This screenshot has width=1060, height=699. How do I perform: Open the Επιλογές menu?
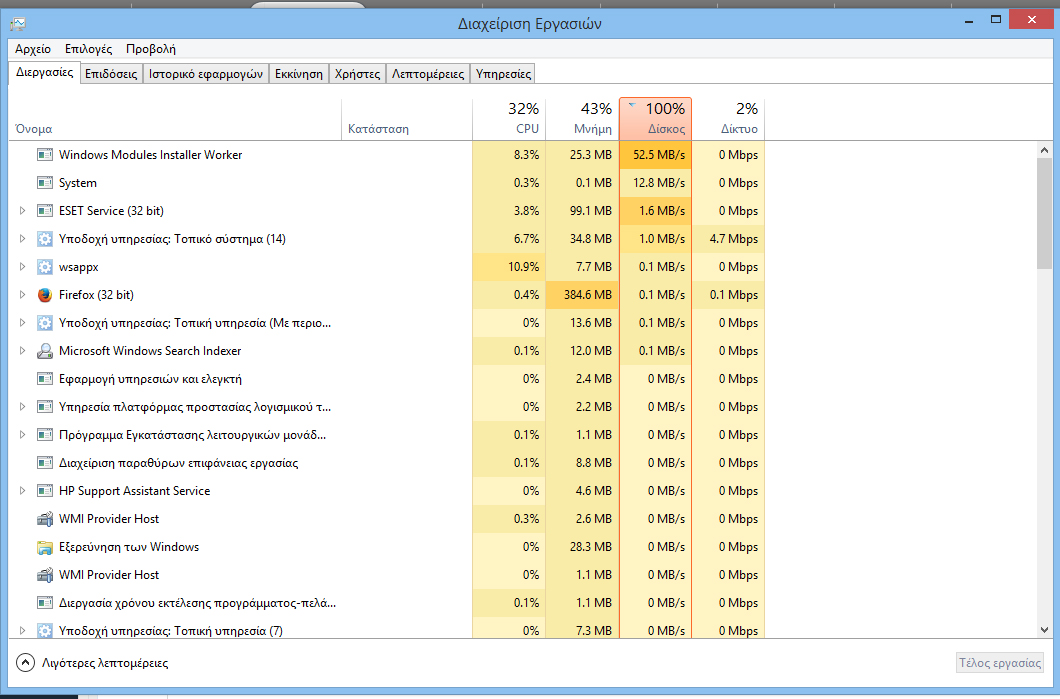(x=89, y=49)
